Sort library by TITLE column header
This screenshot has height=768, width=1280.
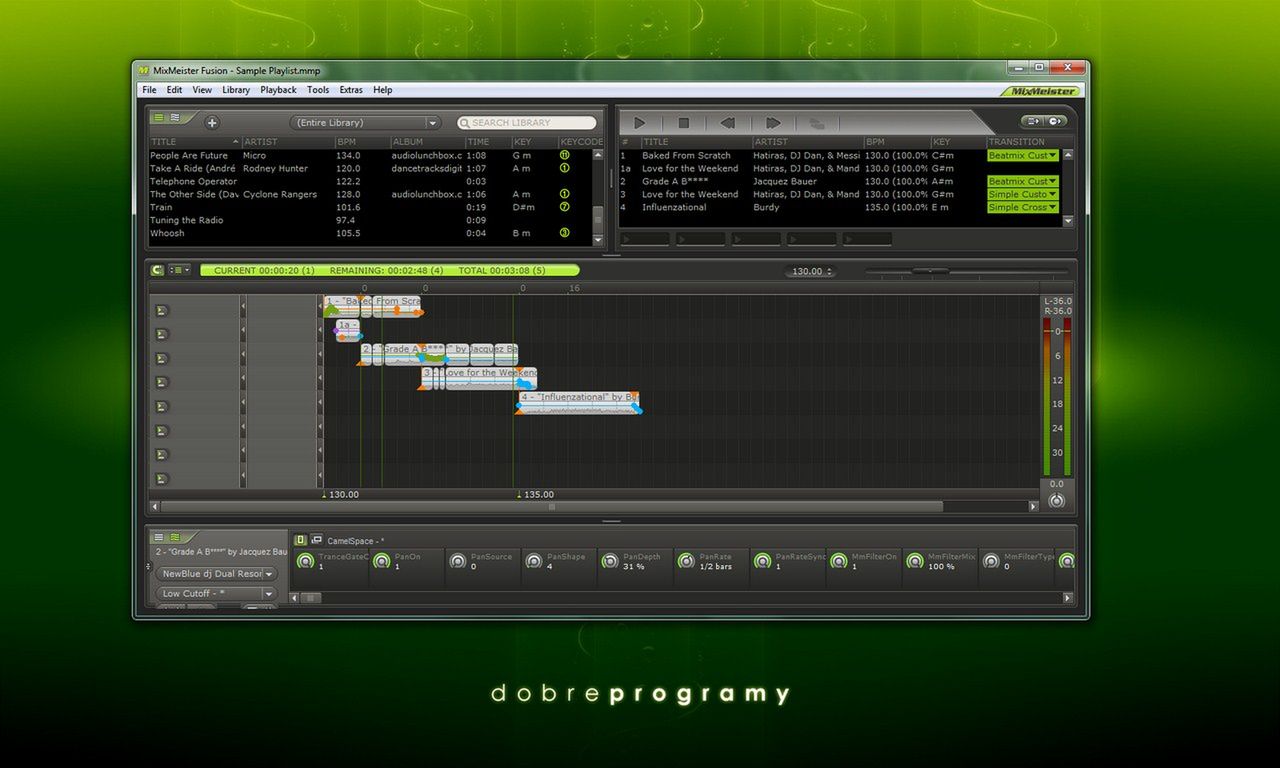click(x=194, y=142)
